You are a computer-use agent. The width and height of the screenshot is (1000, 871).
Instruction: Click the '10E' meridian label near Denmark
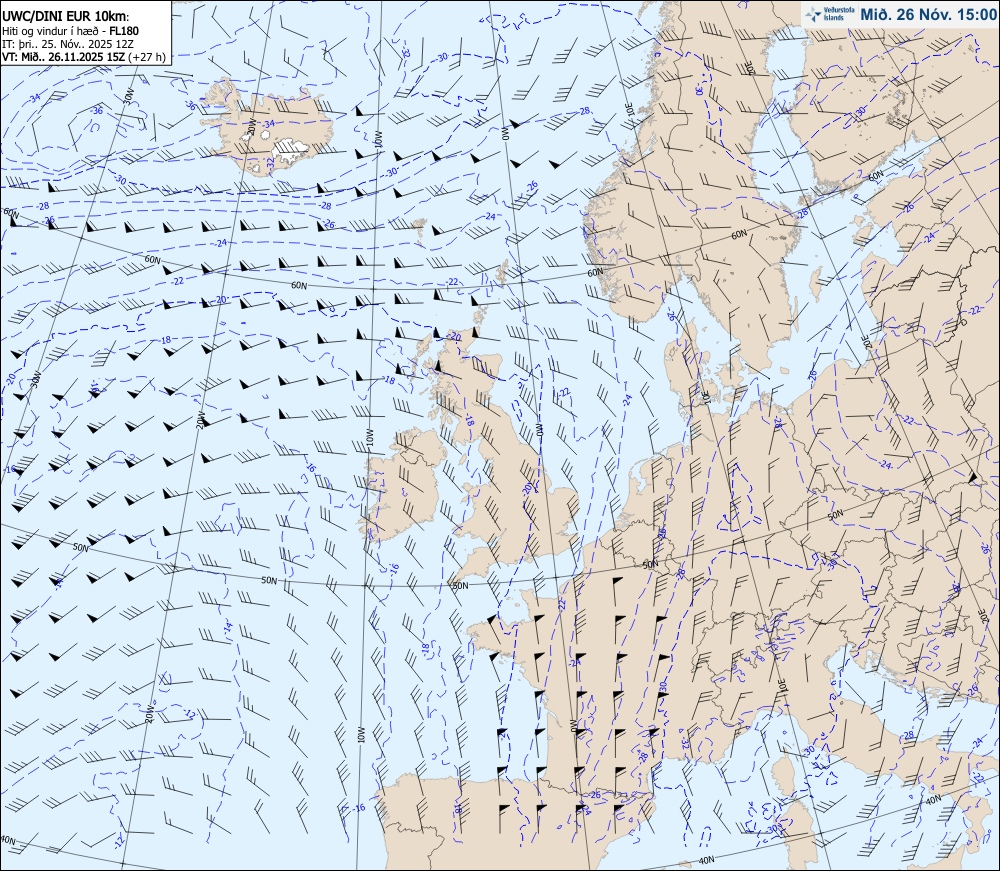(x=705, y=396)
